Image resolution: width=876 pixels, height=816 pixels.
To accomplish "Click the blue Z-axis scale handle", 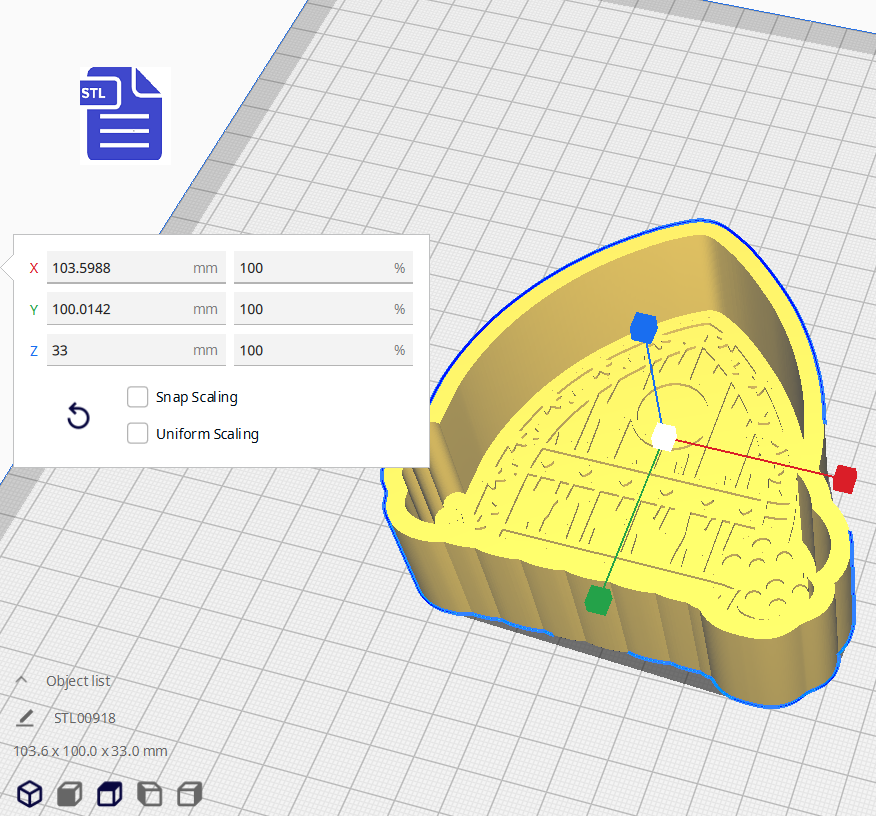I will coord(642,326).
